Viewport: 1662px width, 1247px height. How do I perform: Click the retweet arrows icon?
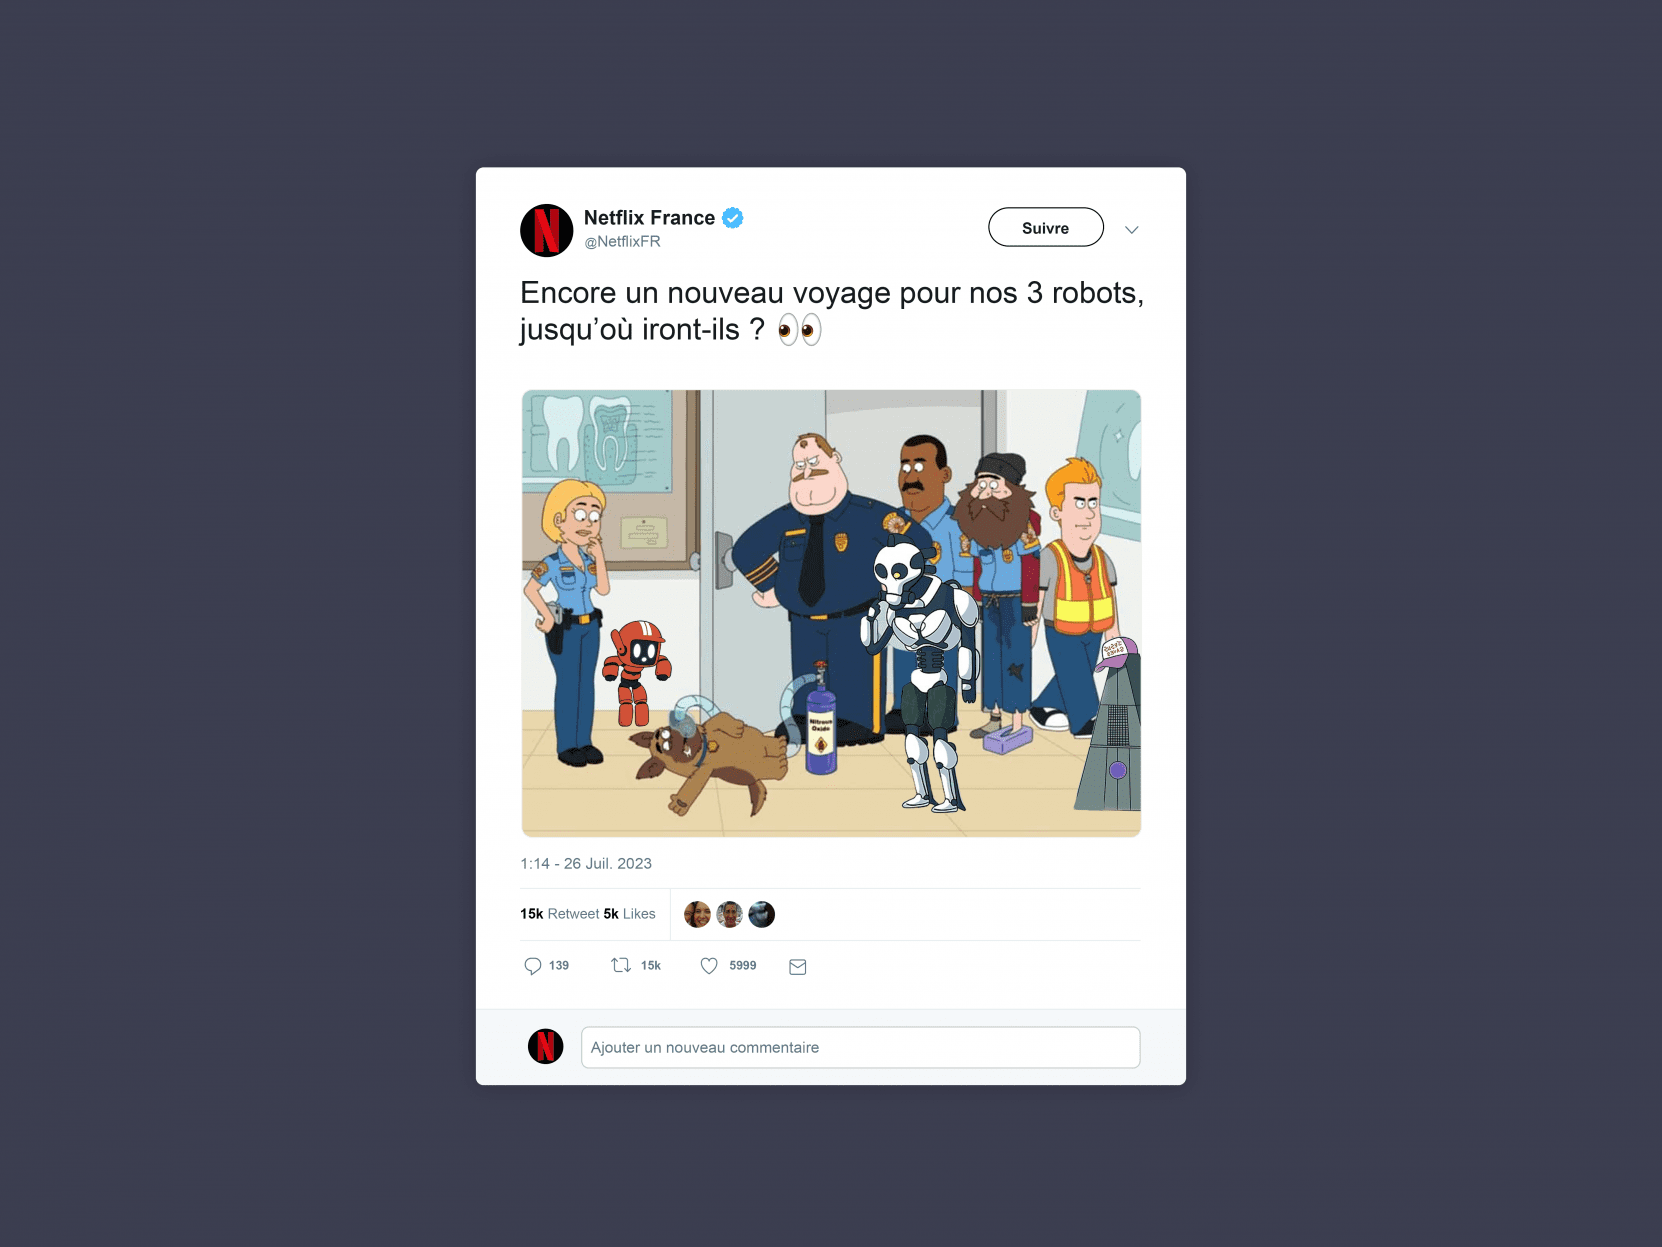pyautogui.click(x=621, y=965)
